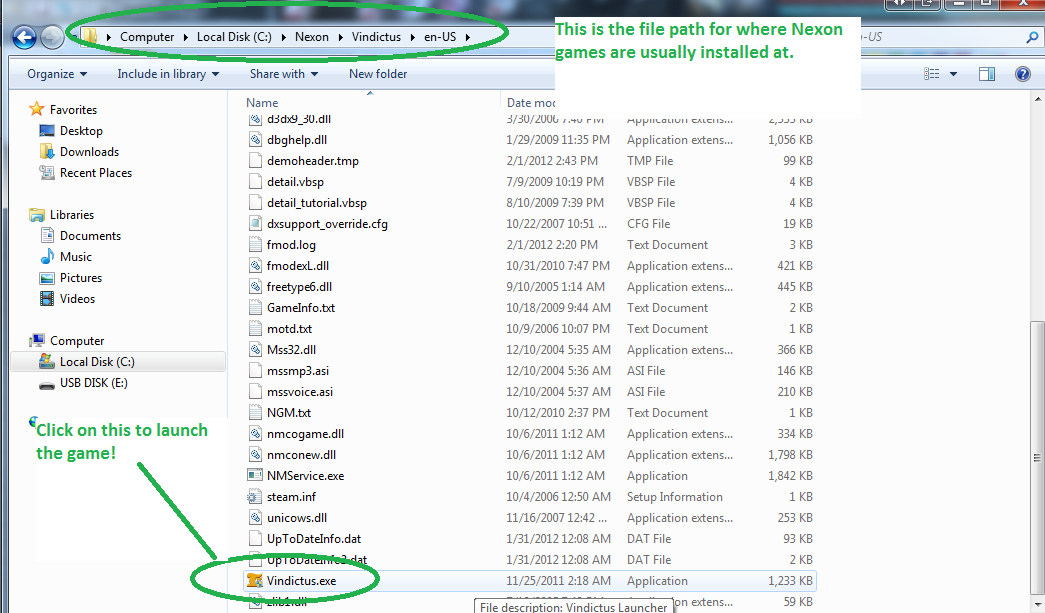The image size is (1045, 613).
Task: Click the Back navigation arrow button
Action: pos(25,37)
